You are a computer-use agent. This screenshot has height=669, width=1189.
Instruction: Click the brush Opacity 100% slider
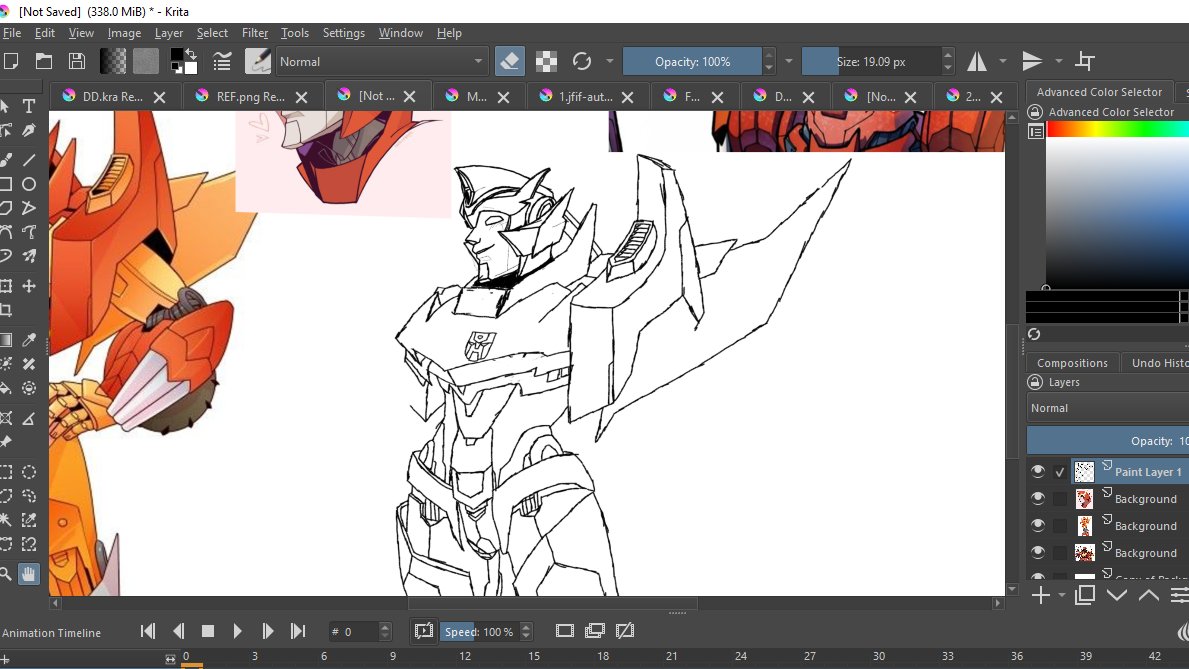point(692,61)
